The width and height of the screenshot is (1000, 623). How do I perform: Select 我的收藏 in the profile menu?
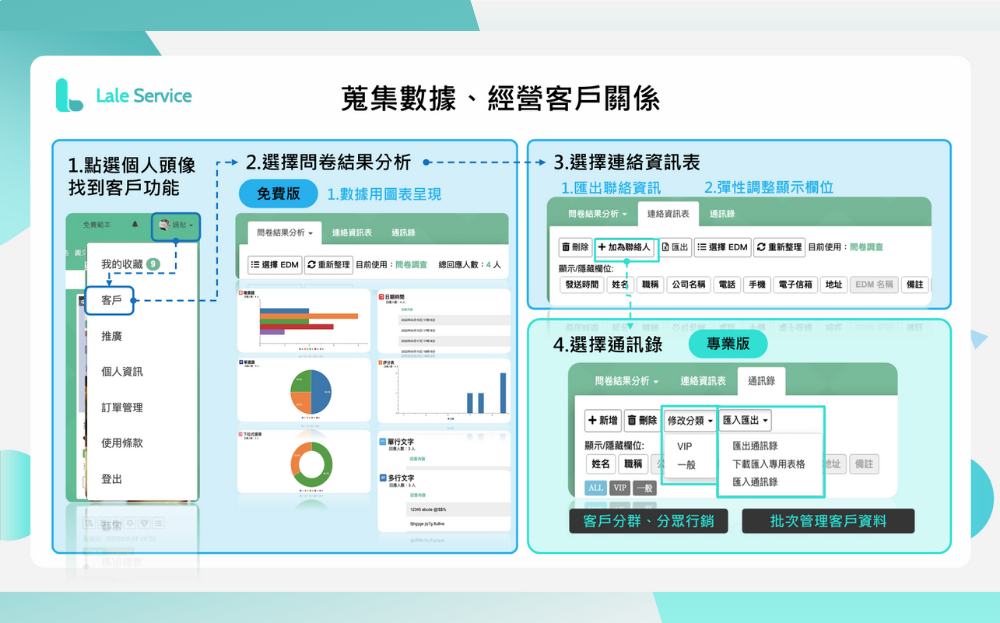(x=131, y=264)
